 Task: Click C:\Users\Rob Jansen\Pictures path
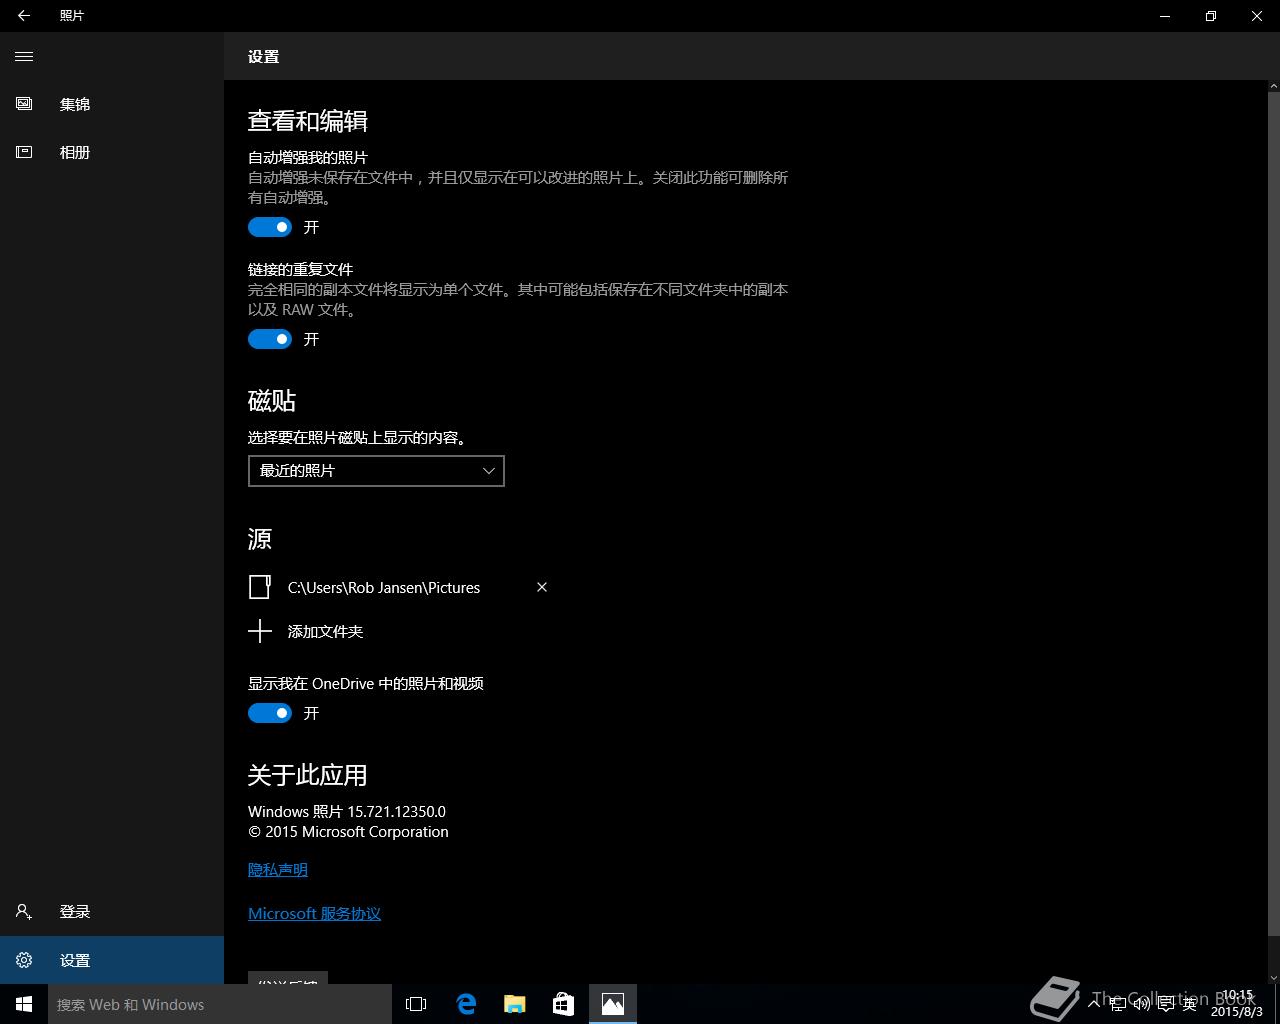pyautogui.click(x=384, y=588)
